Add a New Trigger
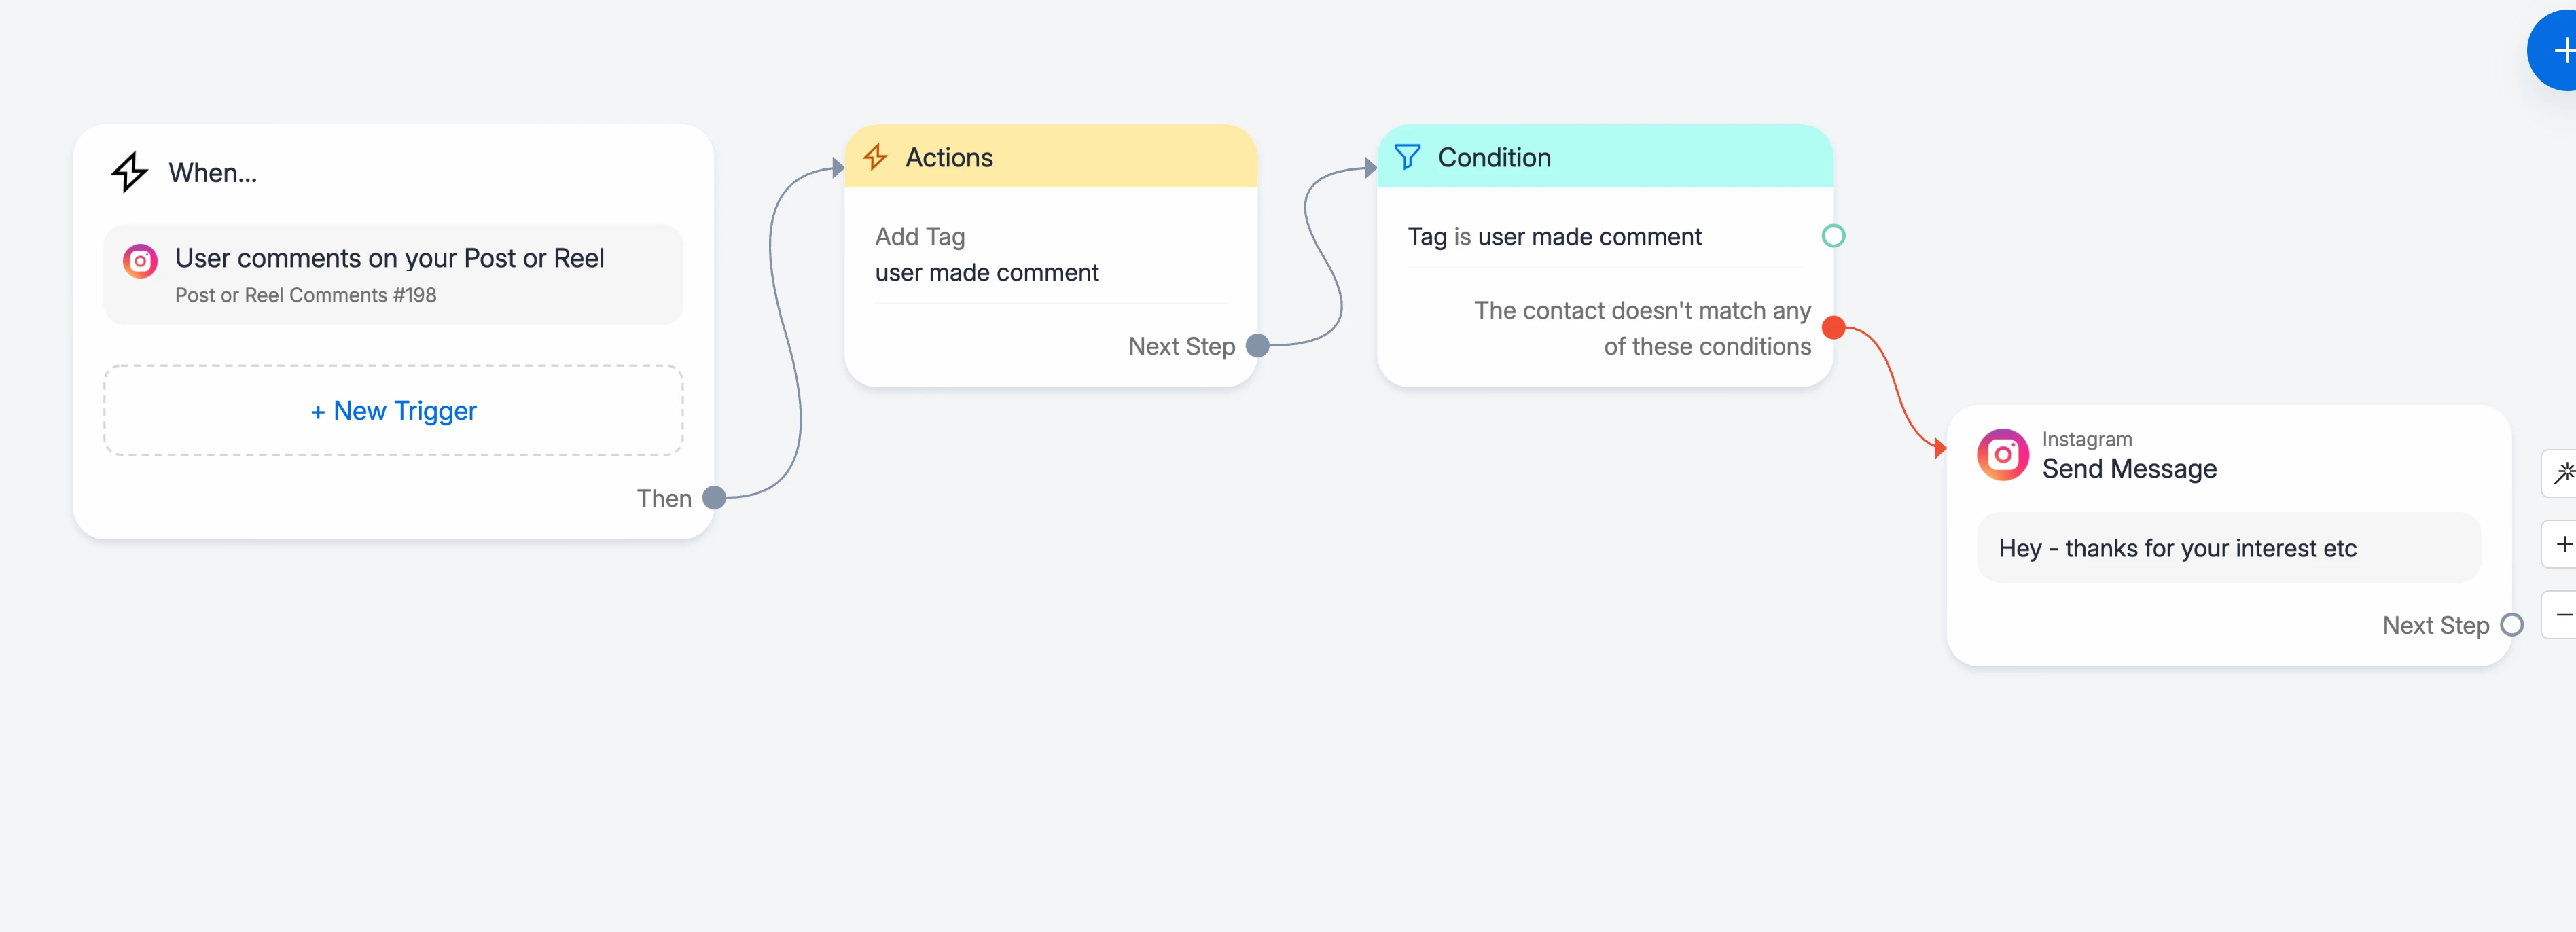 393,411
